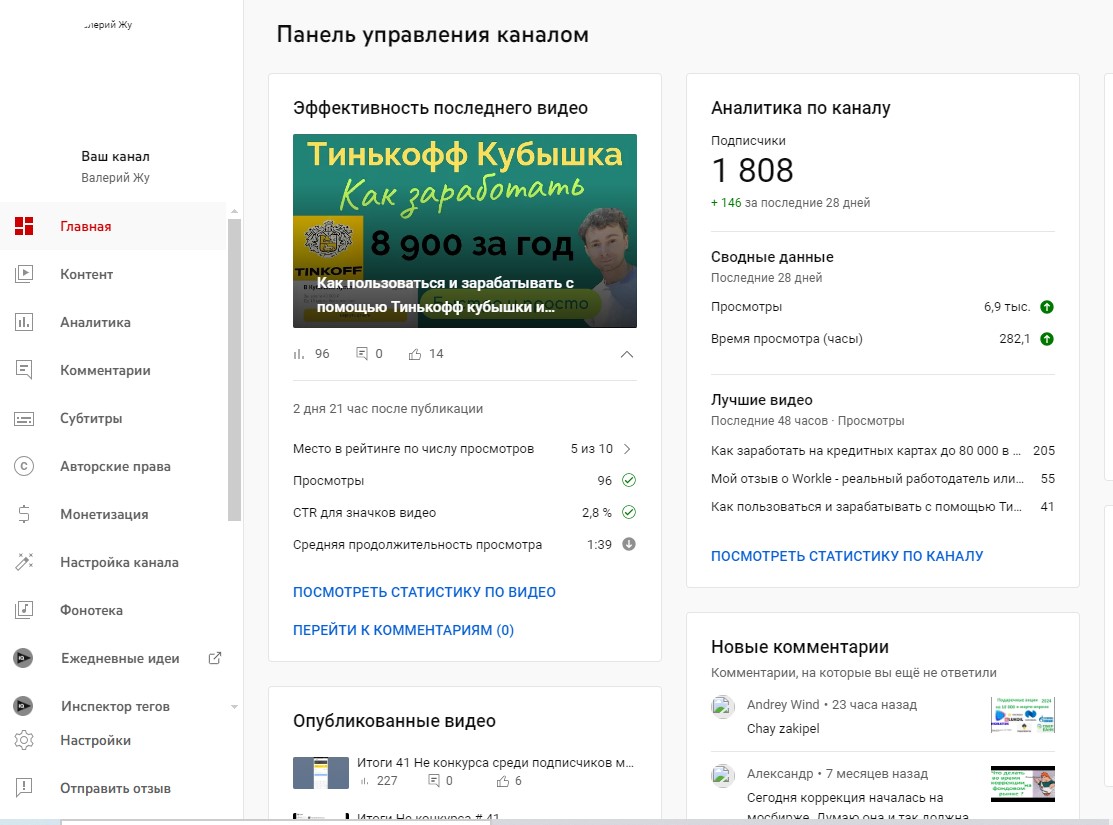Select Настройка канала in the sidebar
This screenshot has width=1113, height=825.
tap(114, 562)
